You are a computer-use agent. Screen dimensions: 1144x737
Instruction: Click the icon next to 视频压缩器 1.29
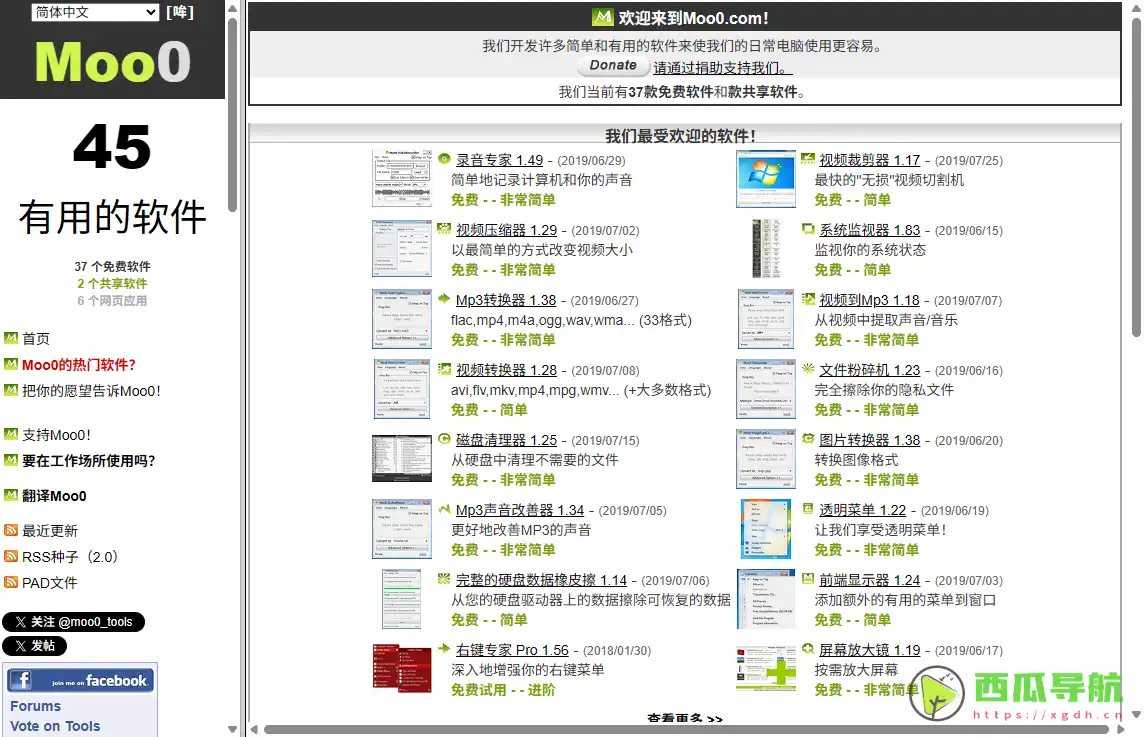444,228
